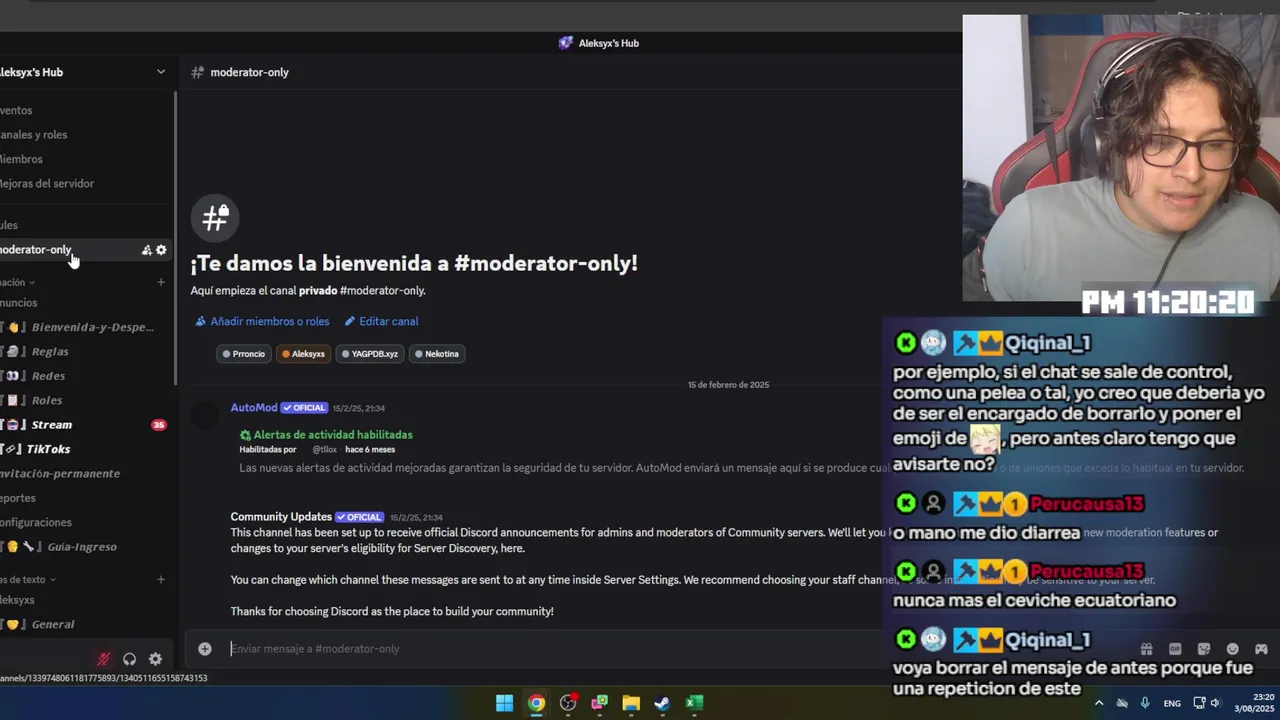The width and height of the screenshot is (1280, 720).
Task: Open the game controller apps icon
Action: click(1261, 649)
